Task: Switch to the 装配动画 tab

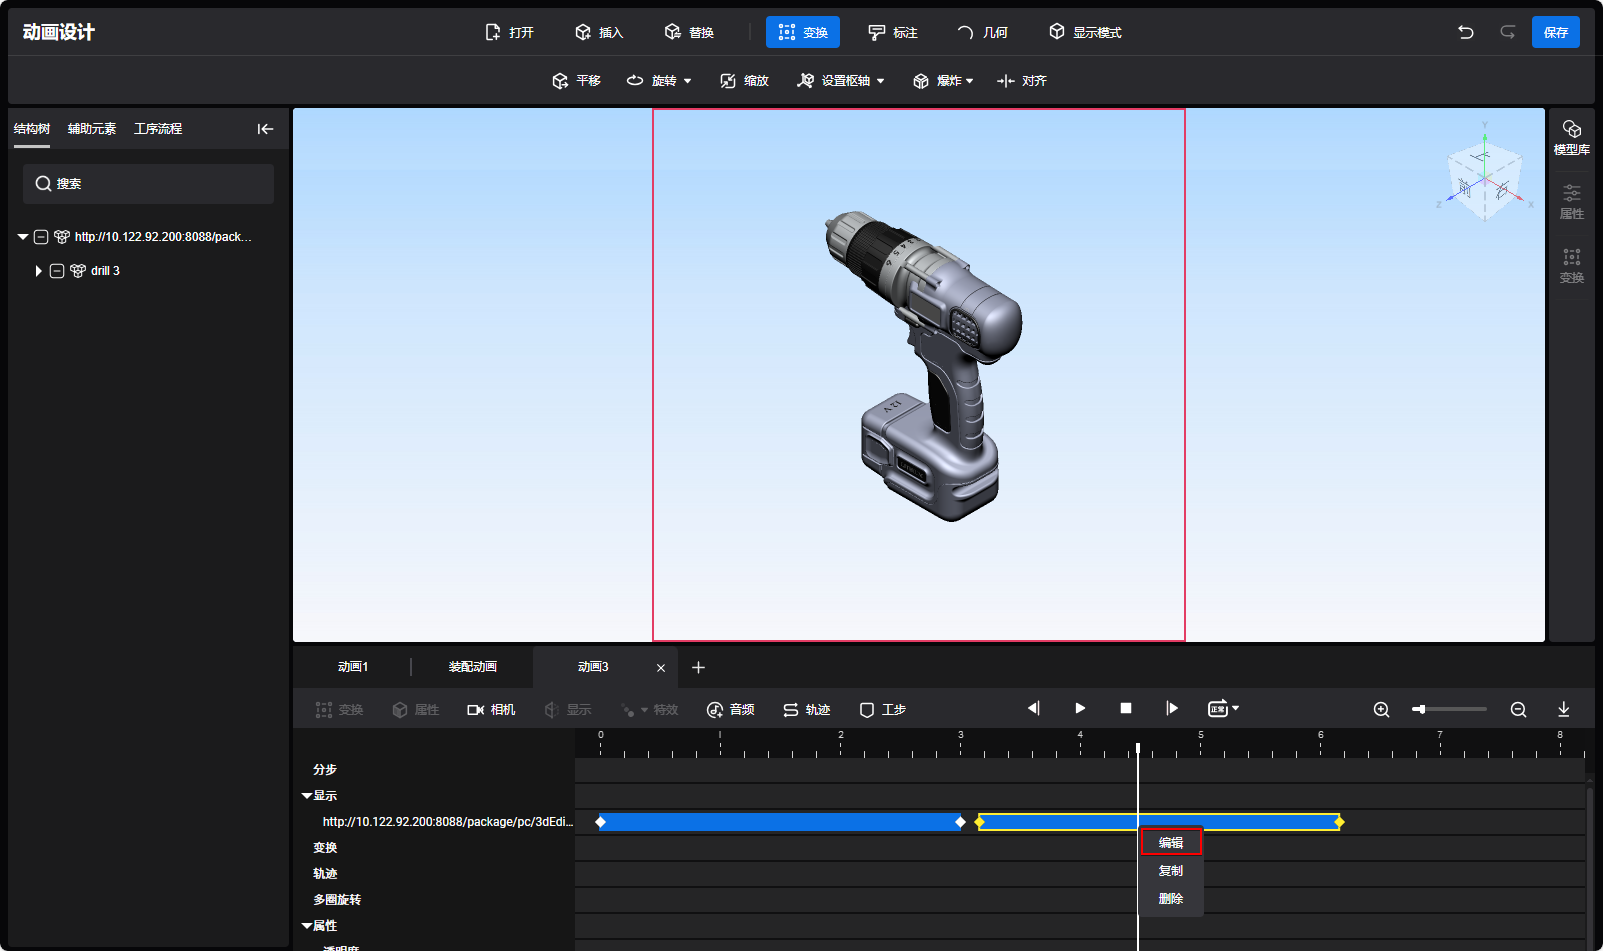Action: (472, 667)
